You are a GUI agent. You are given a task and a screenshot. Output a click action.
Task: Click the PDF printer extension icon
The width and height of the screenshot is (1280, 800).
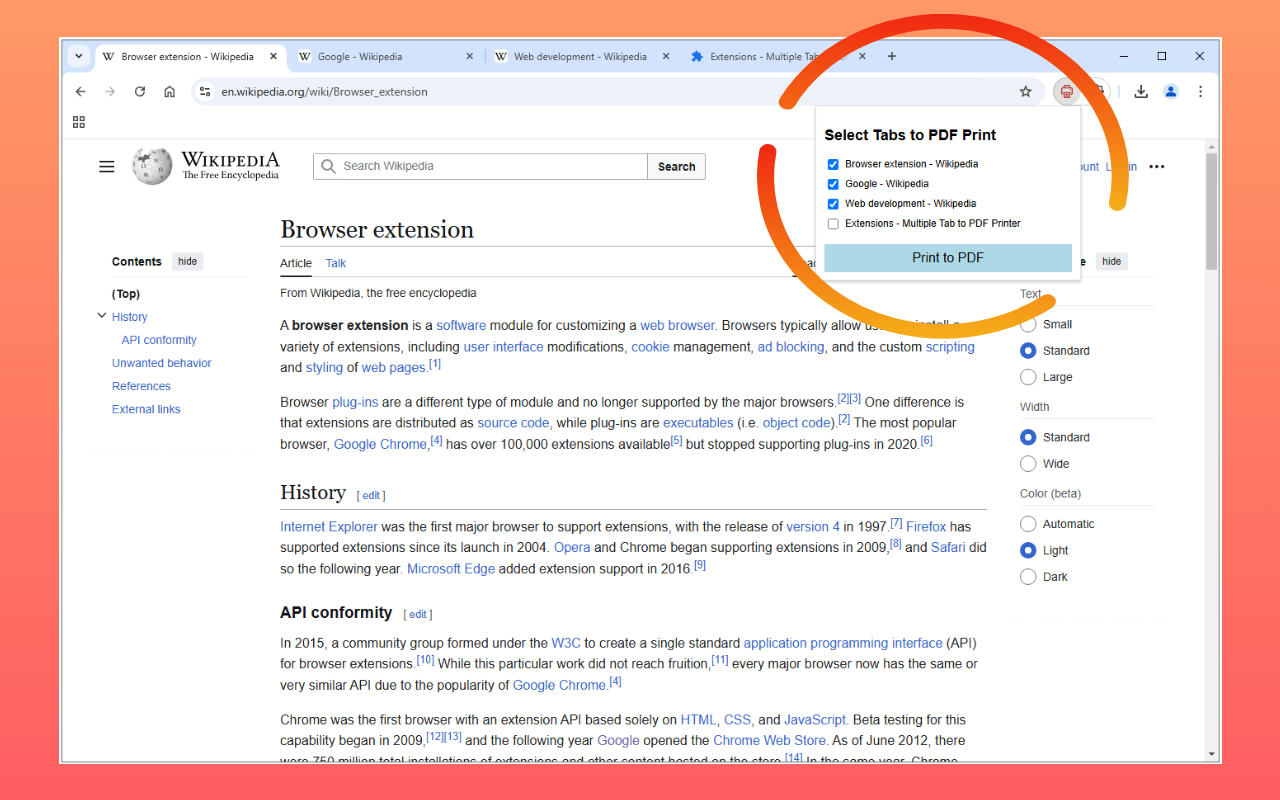coord(1067,92)
